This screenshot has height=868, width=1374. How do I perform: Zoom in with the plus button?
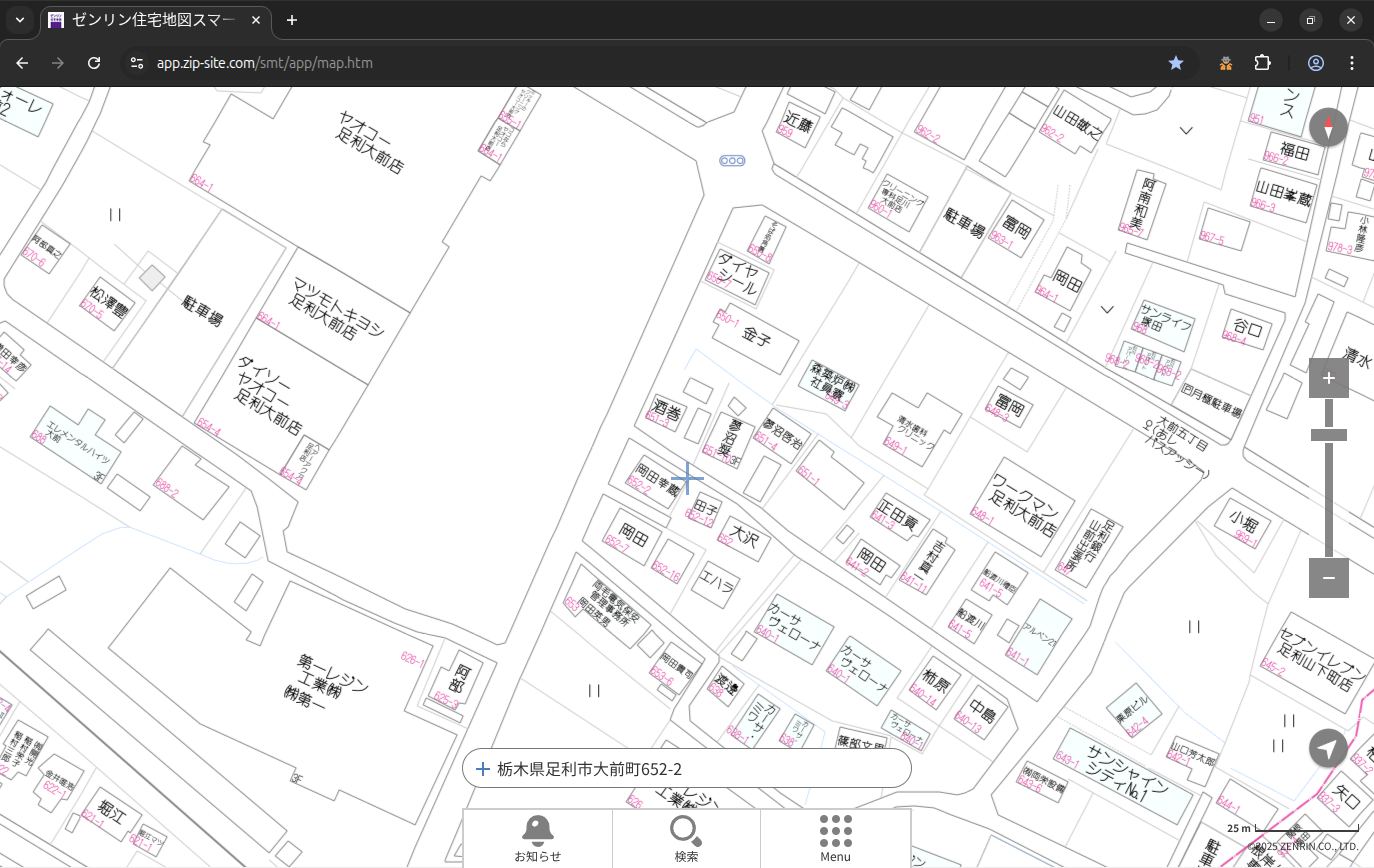tap(1328, 378)
